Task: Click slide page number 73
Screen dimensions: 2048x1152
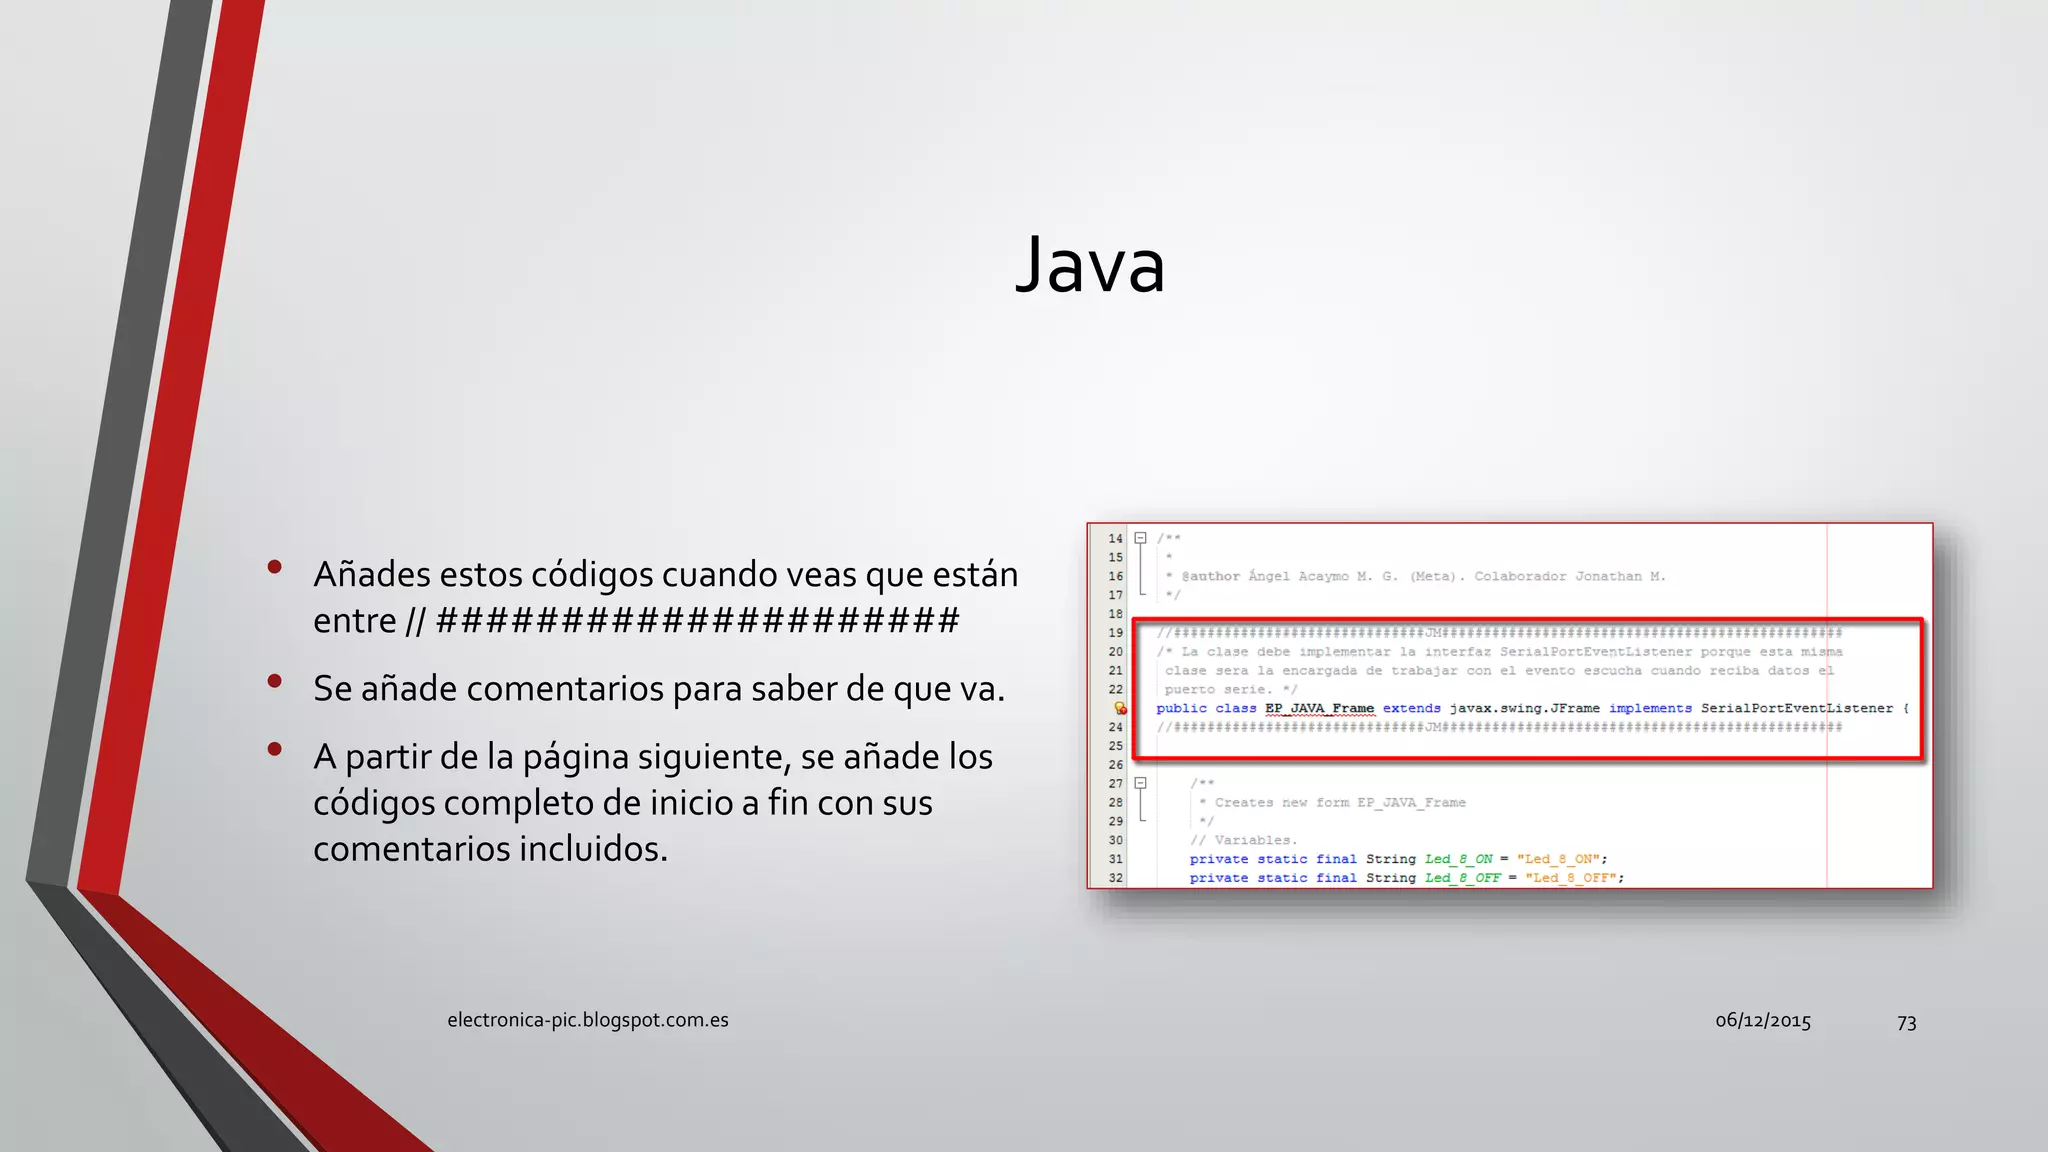Action: point(1906,1022)
